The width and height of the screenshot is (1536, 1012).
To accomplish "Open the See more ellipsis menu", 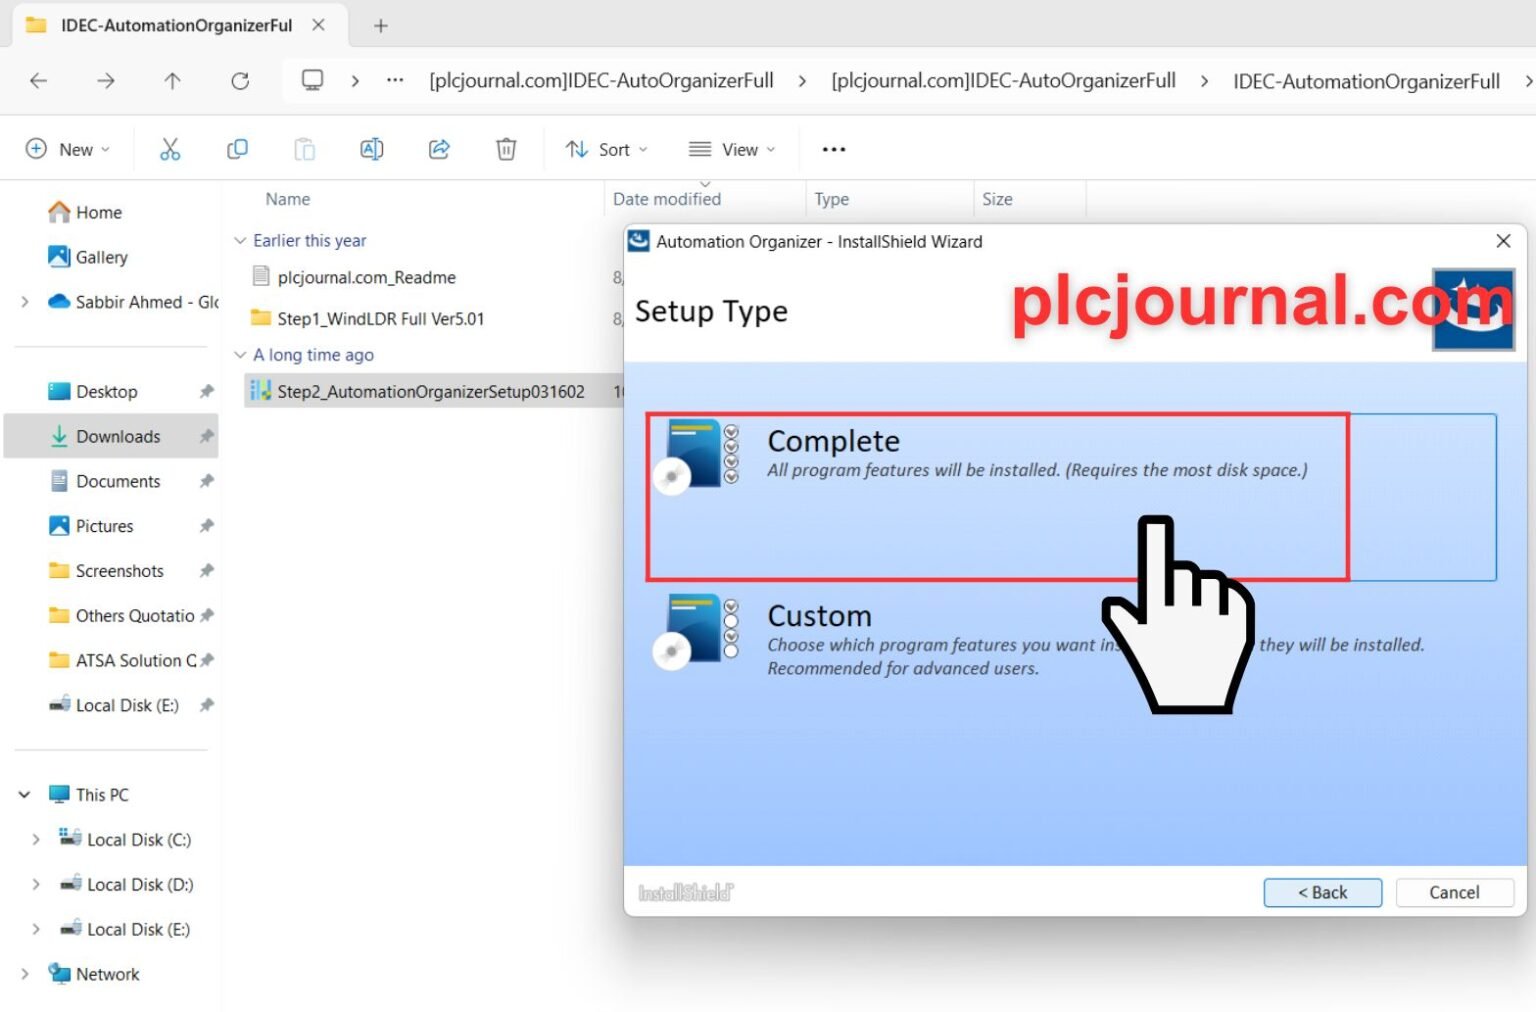I will point(833,148).
